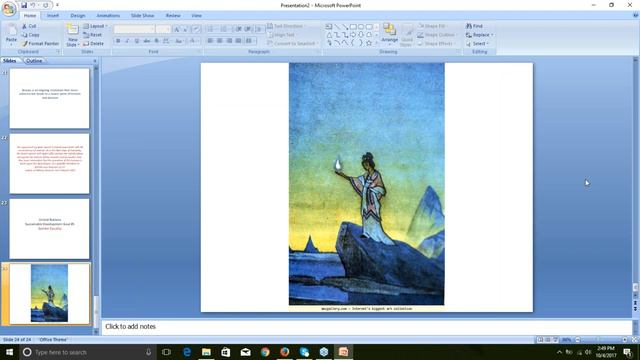640x360 pixels.
Task: Click Format Painter
Action: (40, 43)
